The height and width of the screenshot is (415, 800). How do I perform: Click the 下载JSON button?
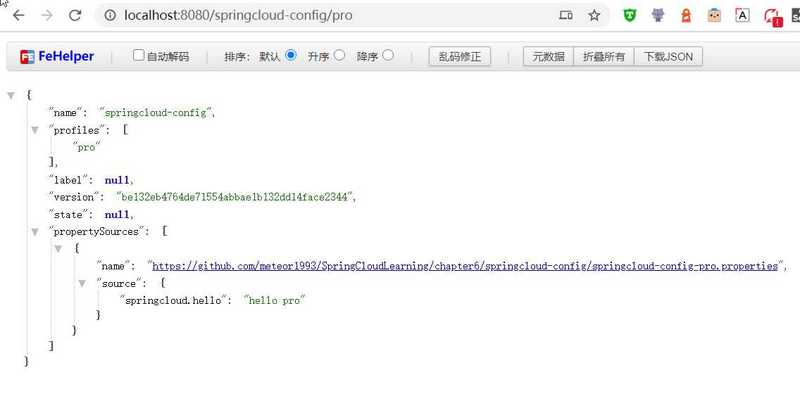668,57
